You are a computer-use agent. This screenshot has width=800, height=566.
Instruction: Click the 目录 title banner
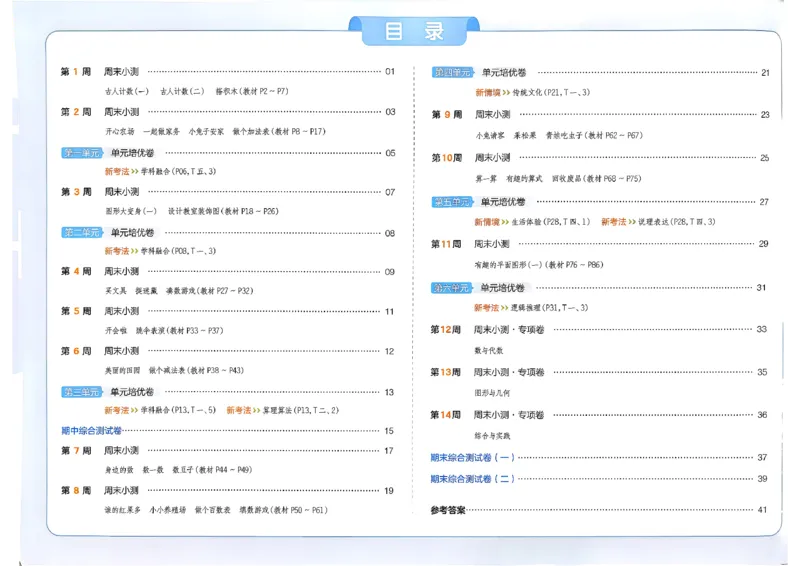click(414, 31)
